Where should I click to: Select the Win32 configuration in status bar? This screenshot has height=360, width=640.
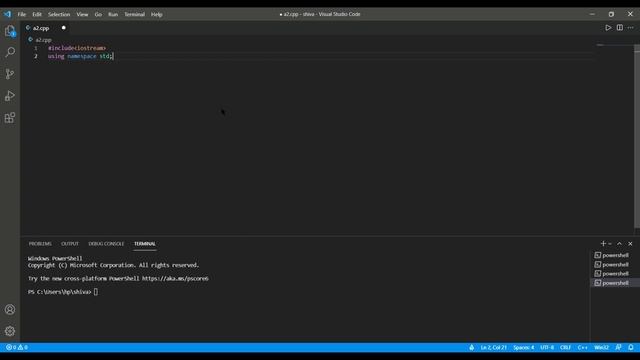(x=601, y=347)
